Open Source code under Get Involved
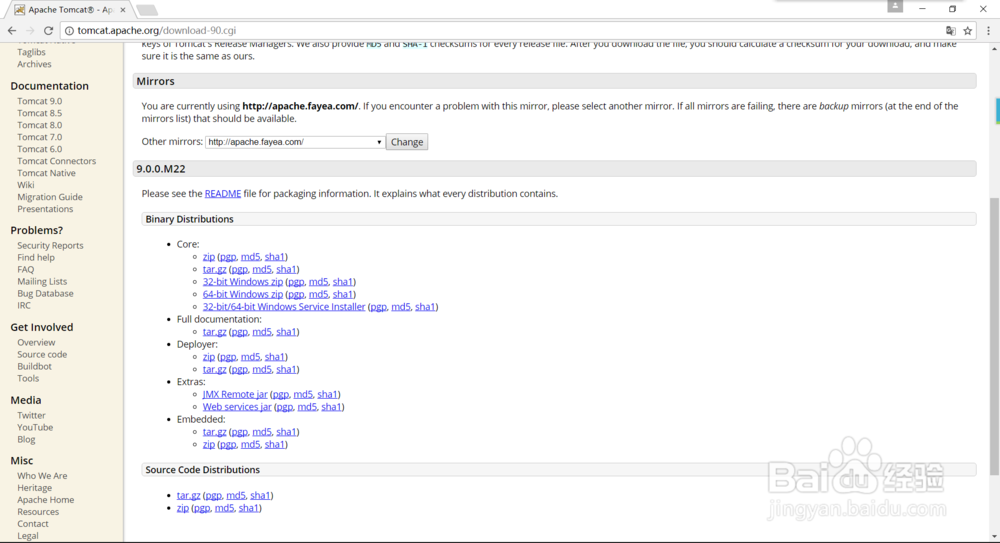This screenshot has height=543, width=1000. [42, 354]
